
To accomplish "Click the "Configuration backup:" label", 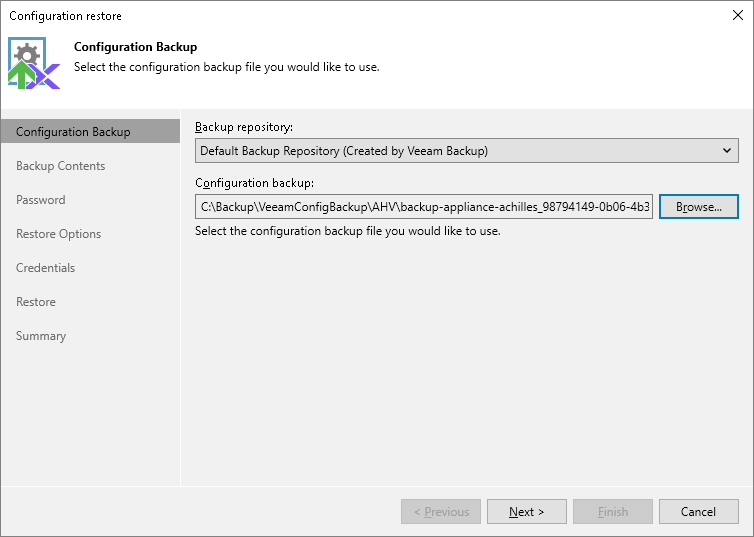I will pyautogui.click(x=254, y=183).
